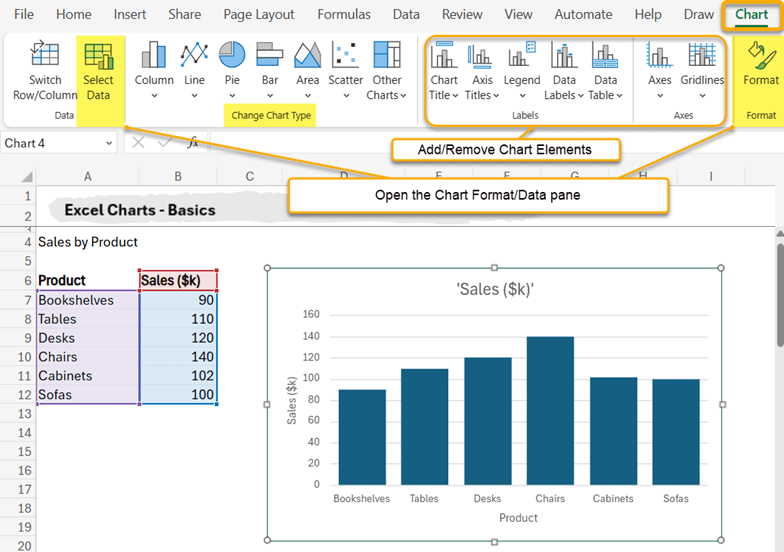
Task: Click cell containing Bookshelves
Action: [x=88, y=300]
